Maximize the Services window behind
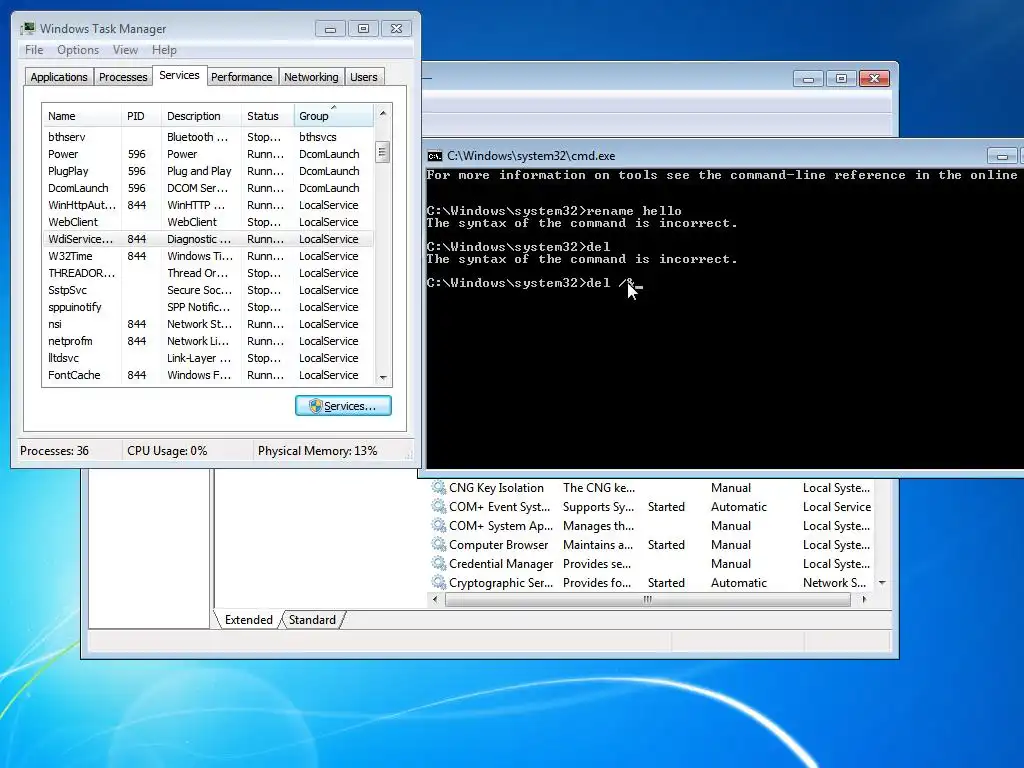 [x=841, y=79]
